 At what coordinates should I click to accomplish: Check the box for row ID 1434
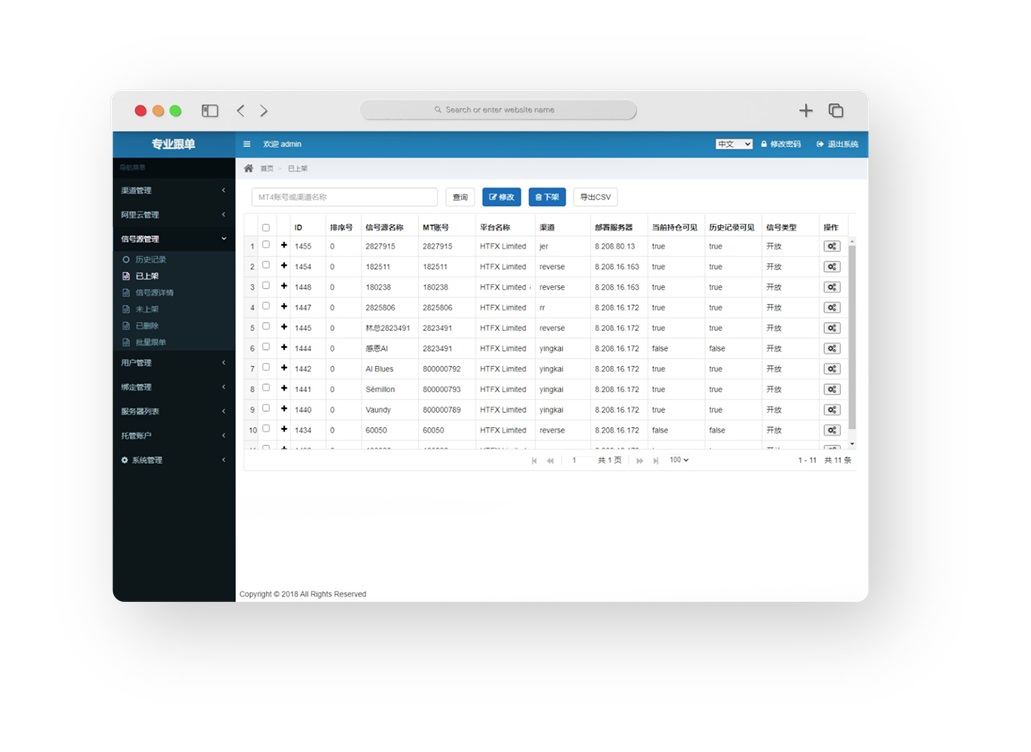click(266, 428)
